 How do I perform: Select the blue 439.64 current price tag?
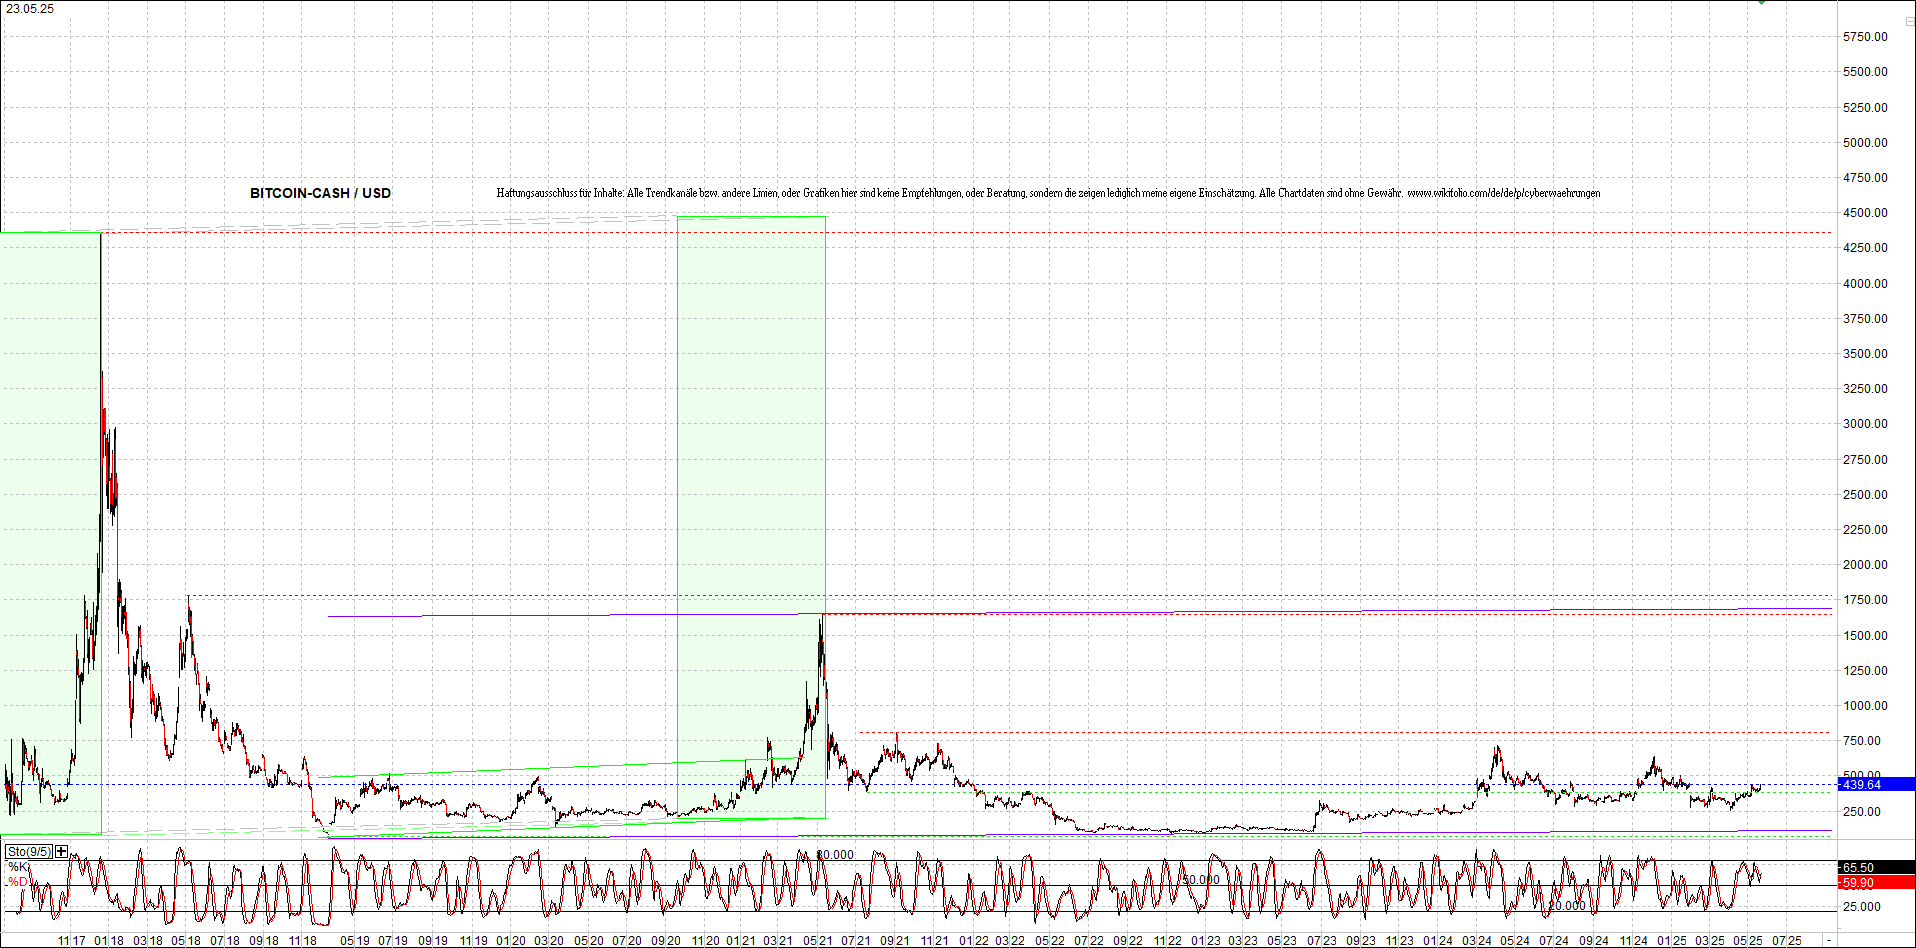coord(1875,785)
